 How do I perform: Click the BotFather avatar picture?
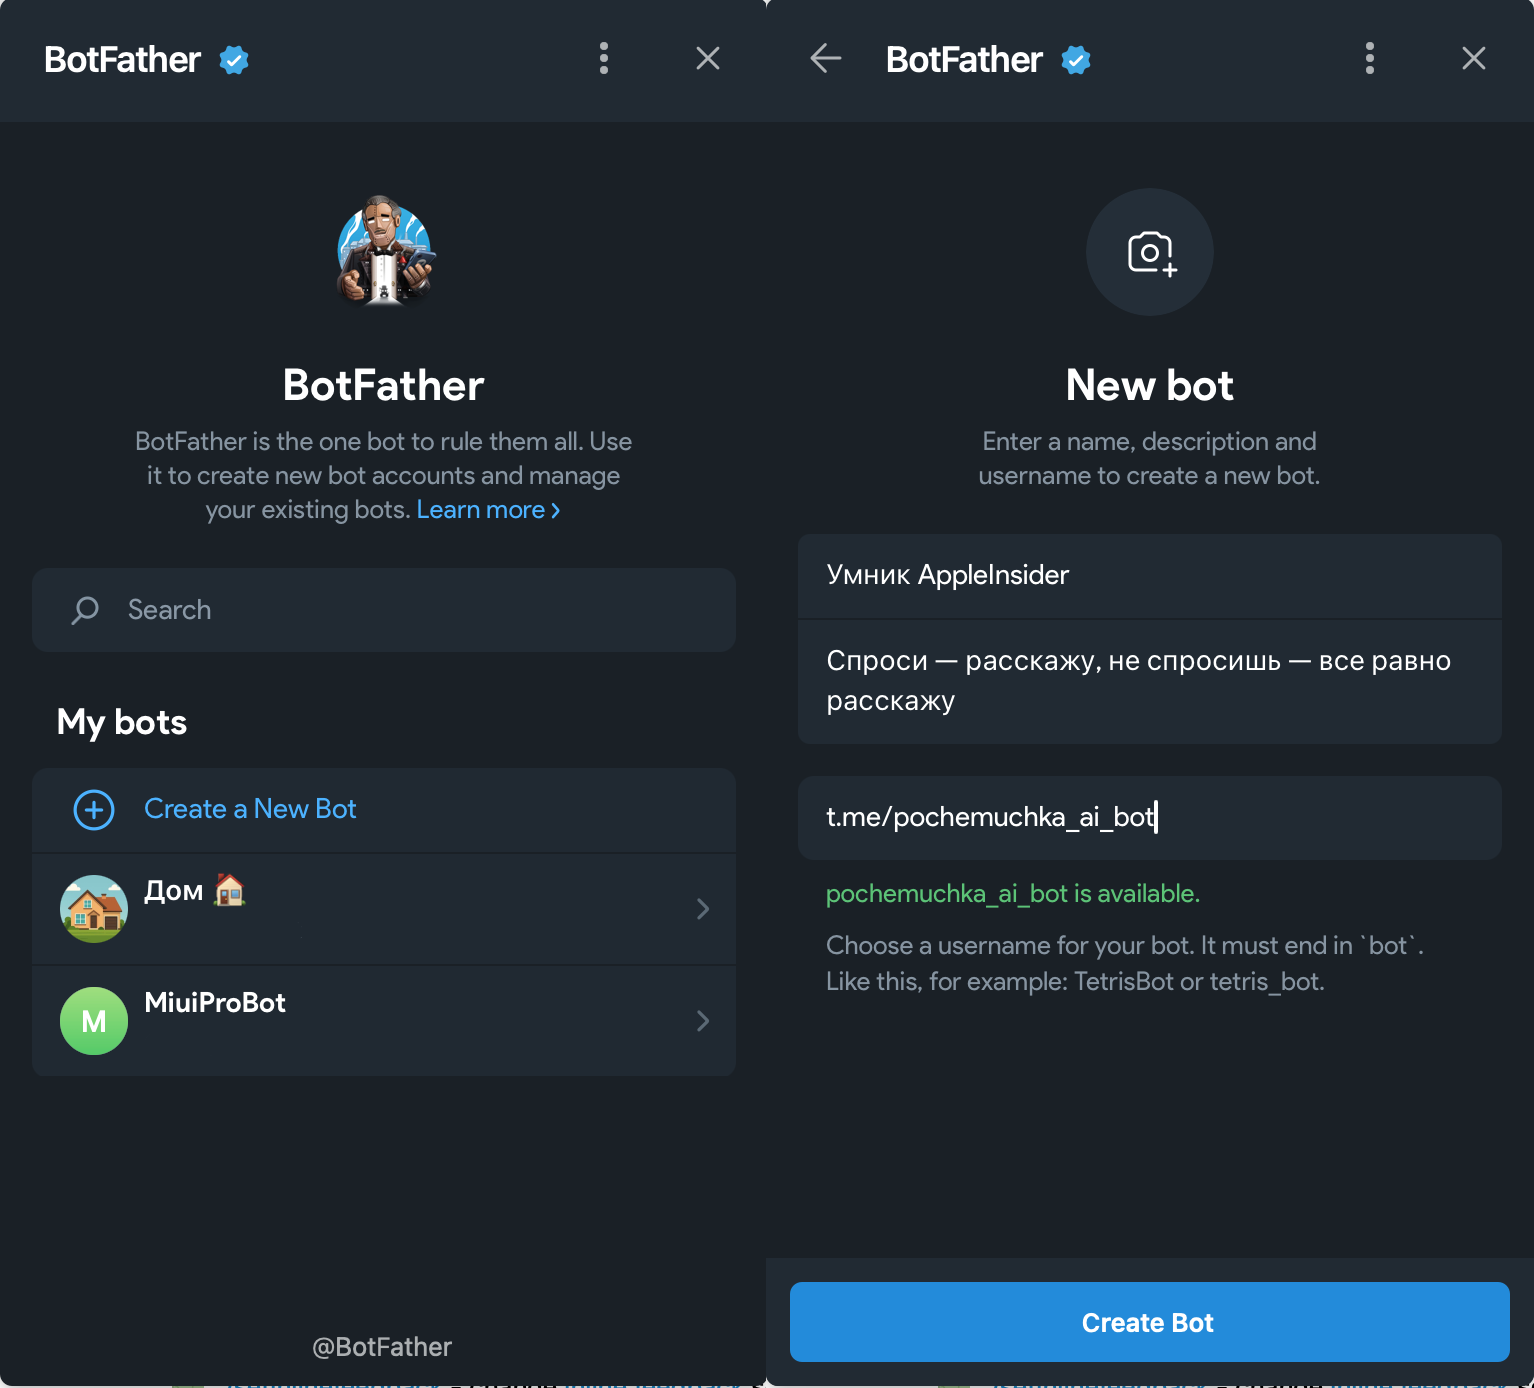(x=384, y=251)
